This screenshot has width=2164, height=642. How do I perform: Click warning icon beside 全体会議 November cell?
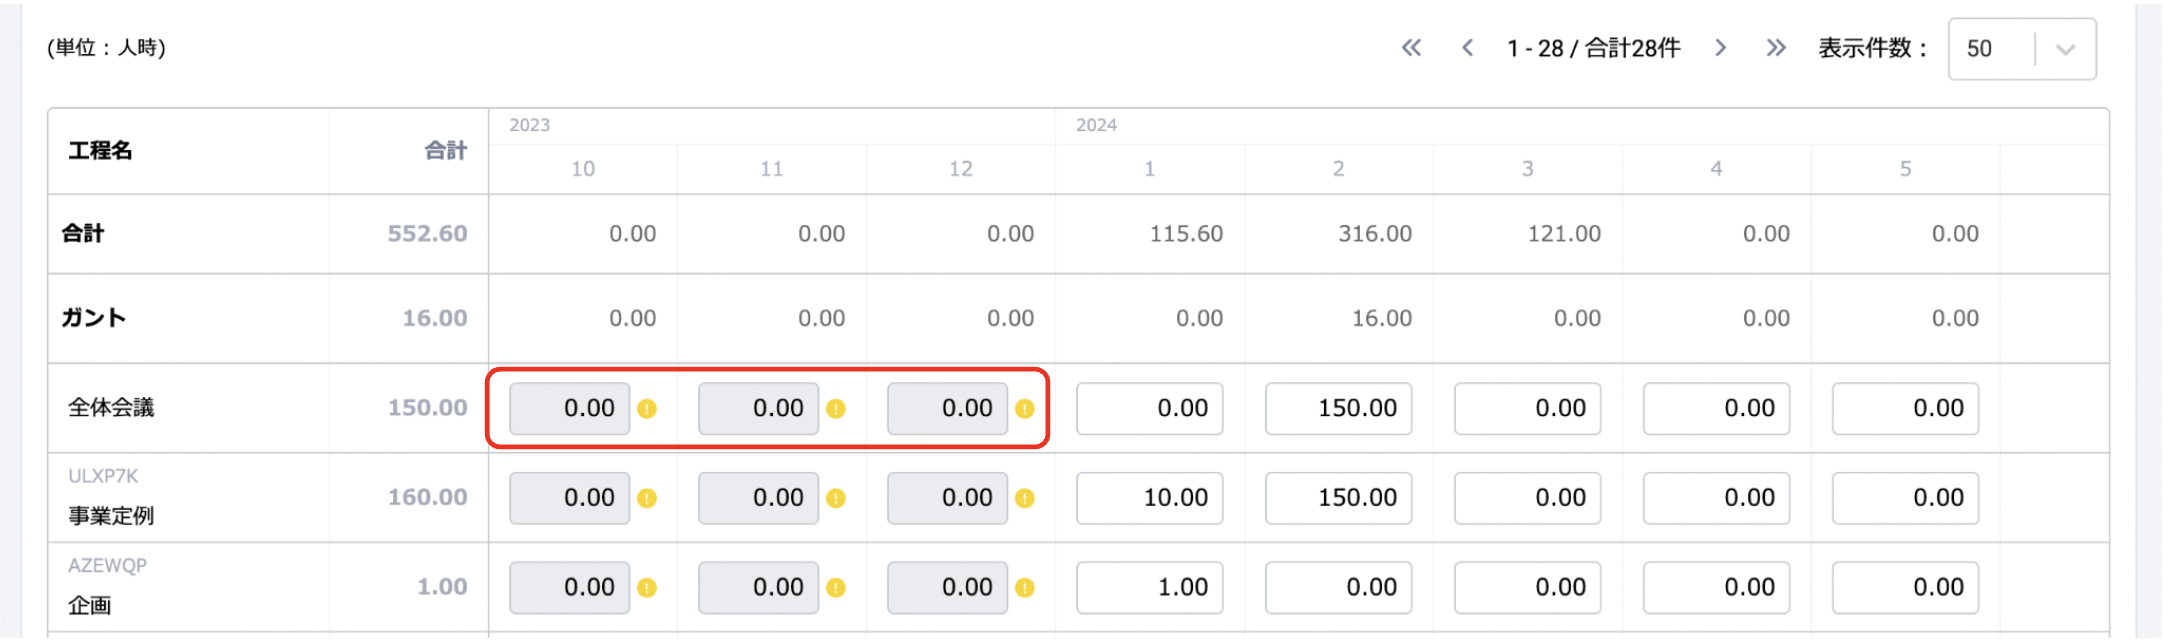point(836,409)
